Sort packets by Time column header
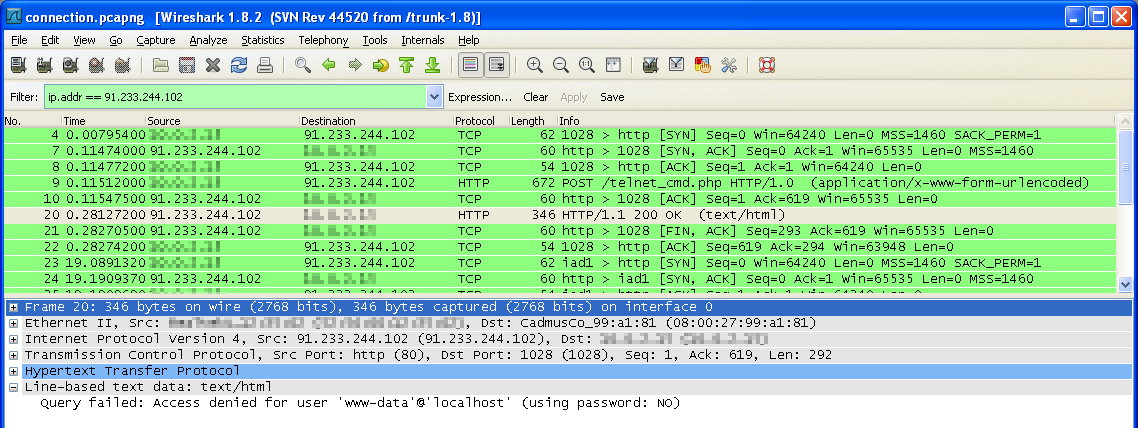This screenshot has width=1138, height=428. (103, 121)
